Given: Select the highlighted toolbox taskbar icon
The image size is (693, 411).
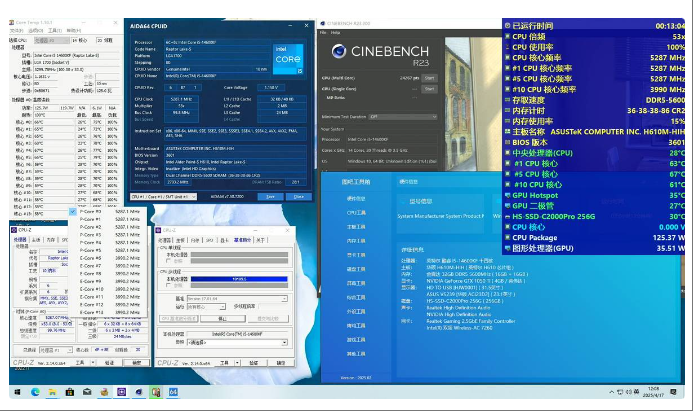Looking at the screenshot, I should pyautogui.click(x=156, y=392).
